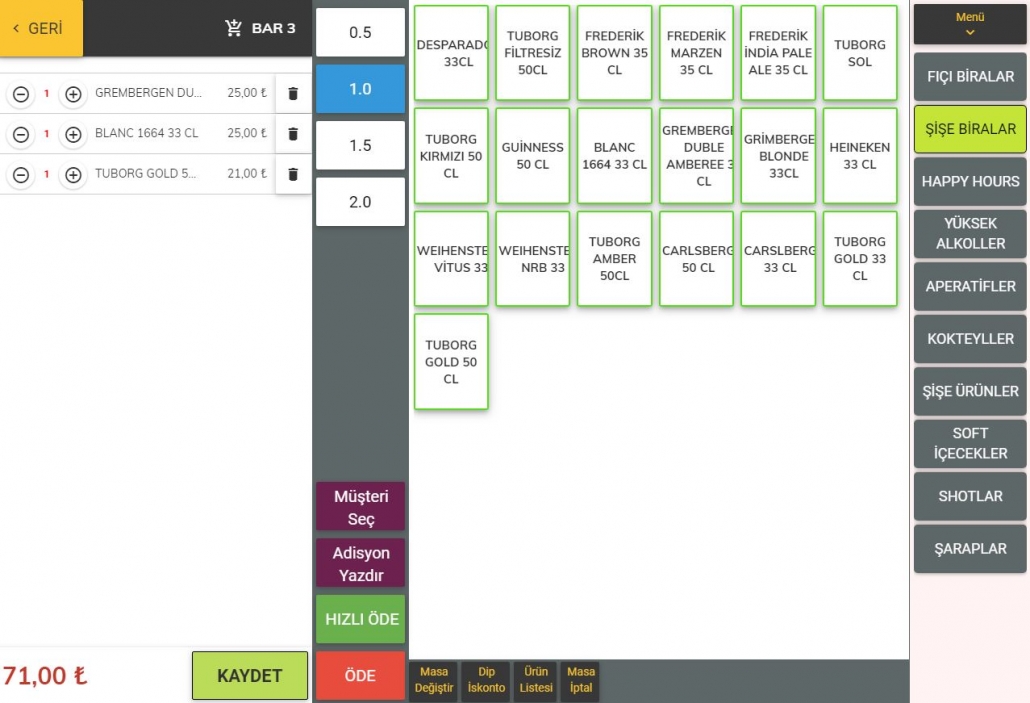Viewport: 1030px width, 703px height.
Task: Select the 1.0 portion multiplier
Action: [360, 89]
